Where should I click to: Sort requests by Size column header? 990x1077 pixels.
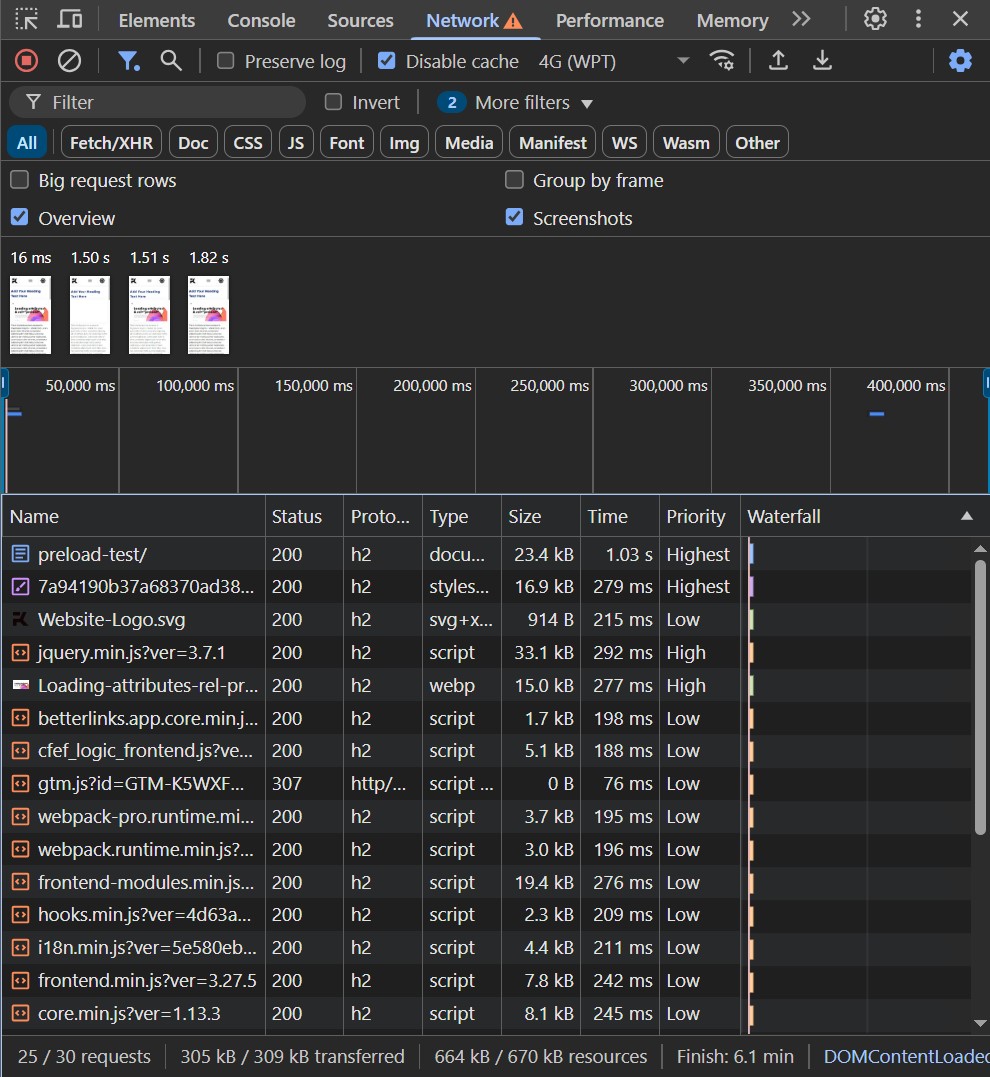tap(541, 517)
